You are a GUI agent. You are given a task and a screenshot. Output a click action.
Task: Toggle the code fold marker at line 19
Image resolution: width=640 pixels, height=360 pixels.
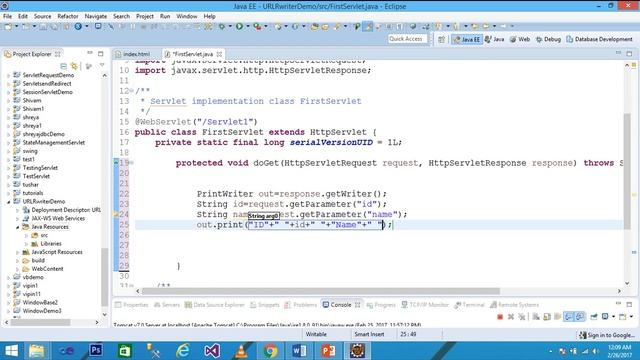[x=131, y=163]
